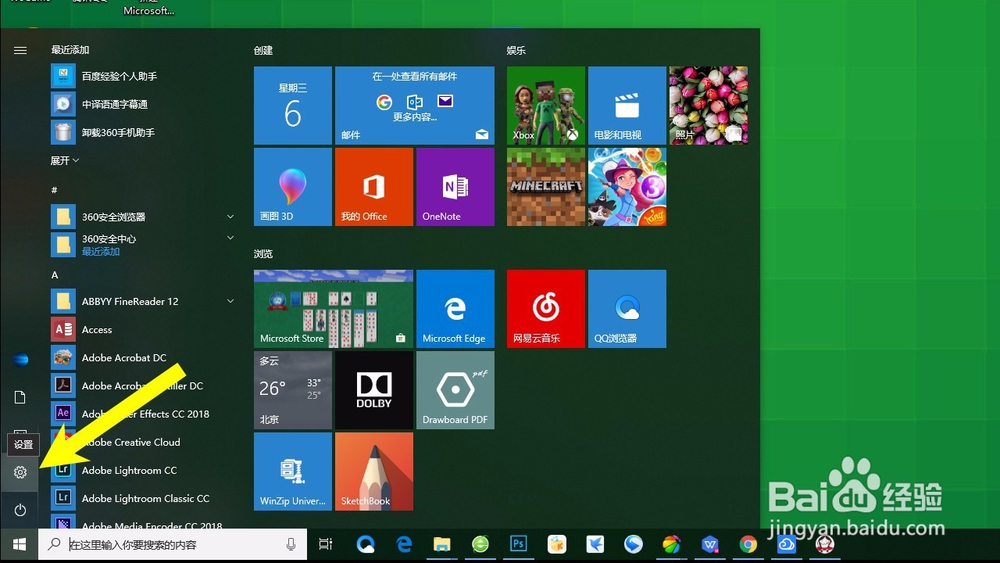Launch the QQ Browser tile
The height and width of the screenshot is (563, 1000).
click(627, 309)
